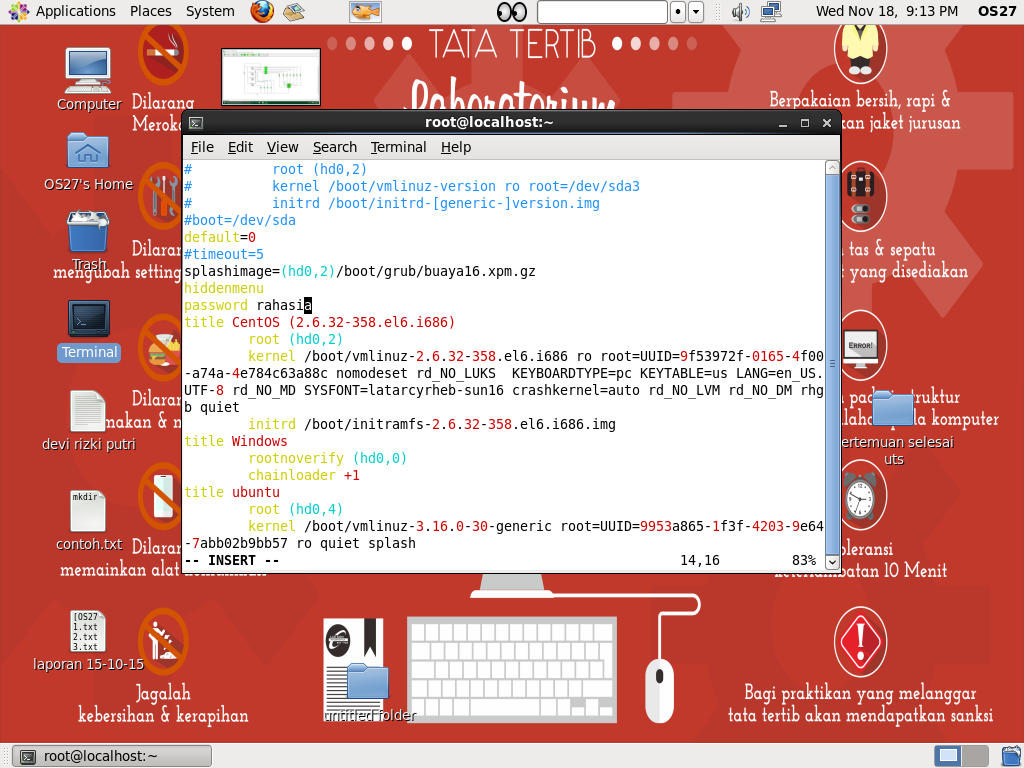Minimize the root@localhost terminal window
1024x768 pixels.
coord(782,123)
